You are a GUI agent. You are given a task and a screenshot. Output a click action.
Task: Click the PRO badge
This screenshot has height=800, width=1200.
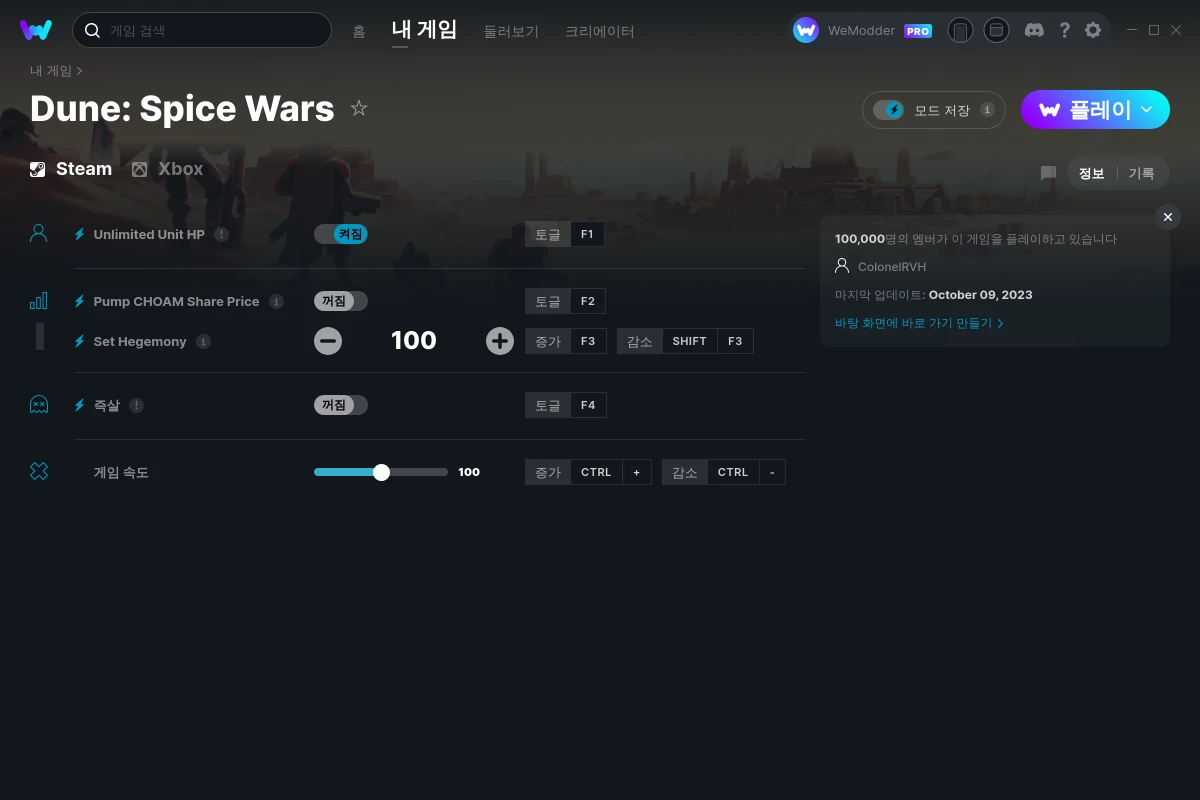(x=918, y=31)
